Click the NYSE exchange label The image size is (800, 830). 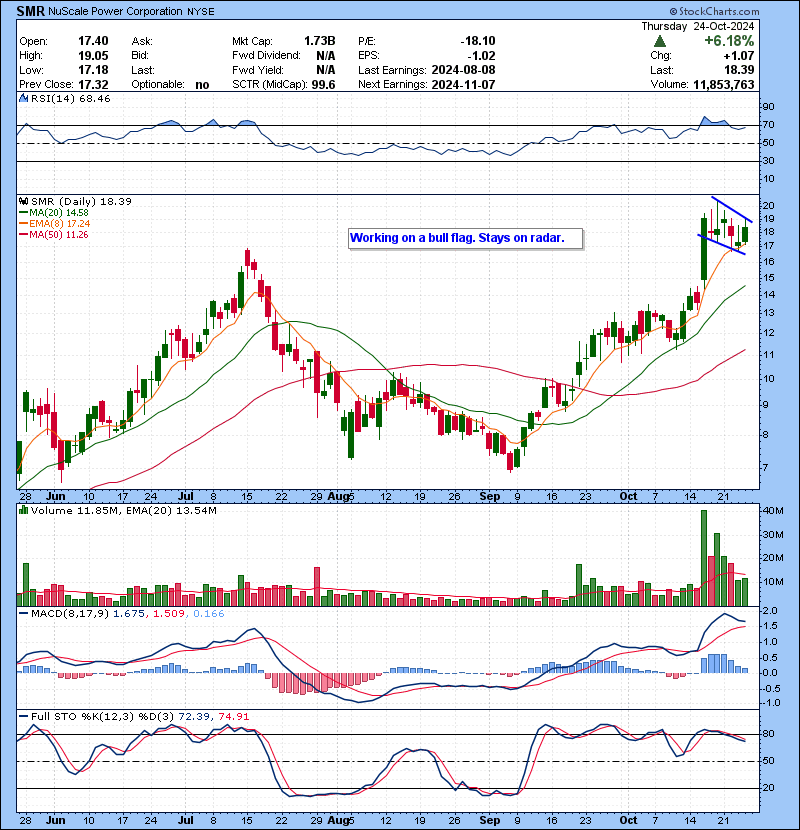(201, 12)
